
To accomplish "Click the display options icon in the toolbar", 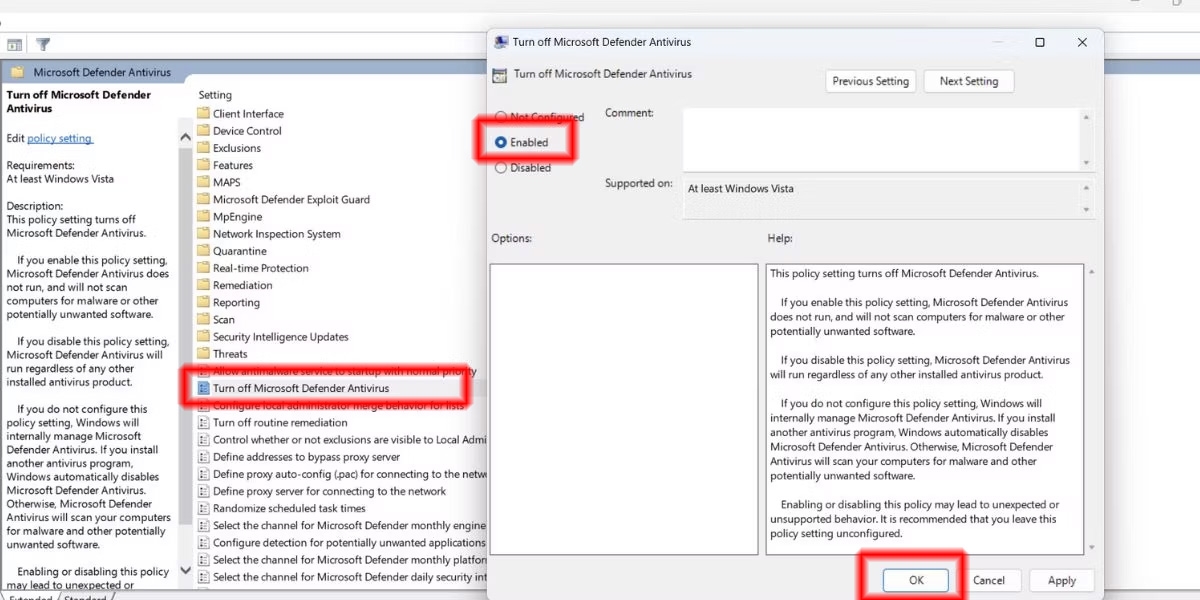I will click(x=14, y=44).
